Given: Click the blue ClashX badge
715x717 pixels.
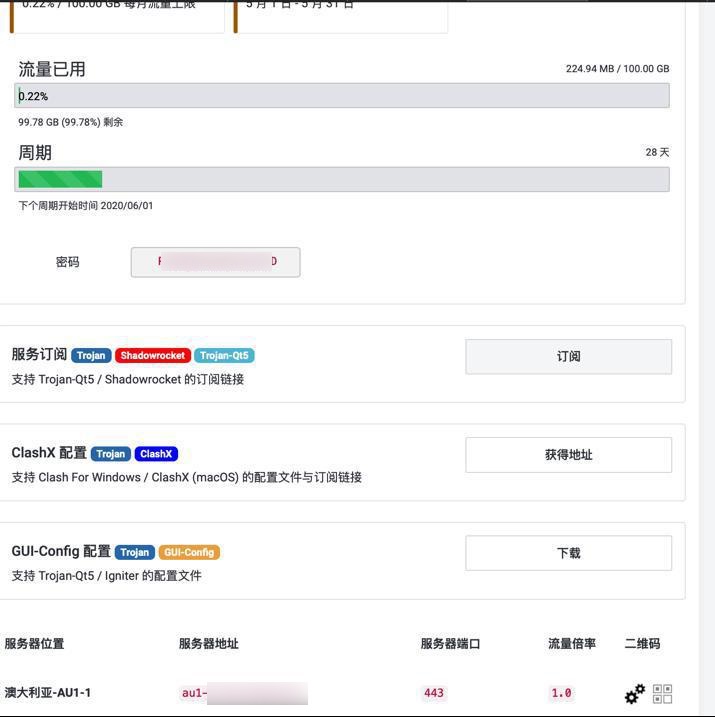Looking at the screenshot, I should click(x=156, y=454).
